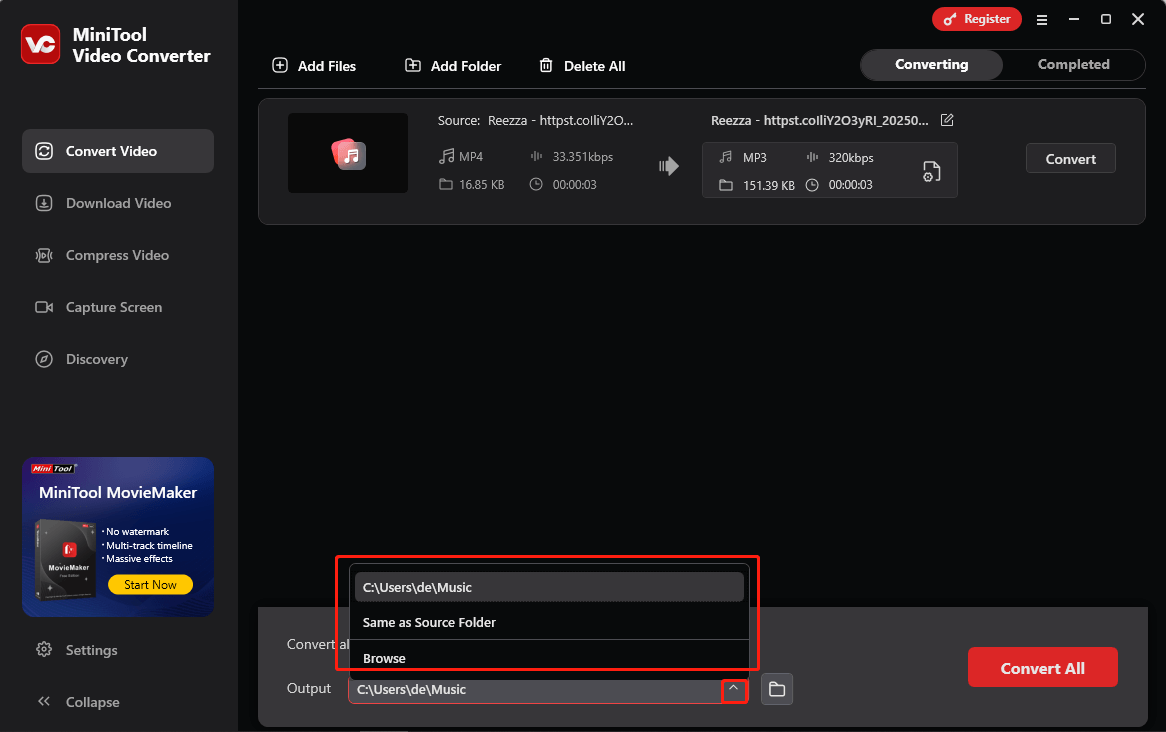
Task: Click the music file thumbnail
Action: (348, 153)
